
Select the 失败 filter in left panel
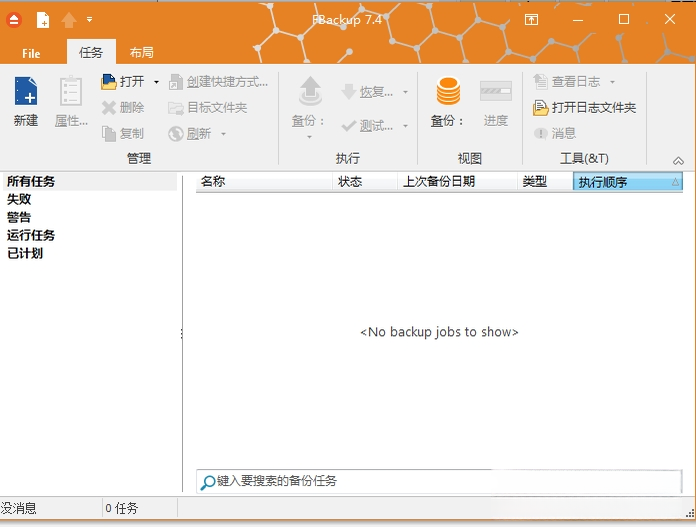click(19, 199)
